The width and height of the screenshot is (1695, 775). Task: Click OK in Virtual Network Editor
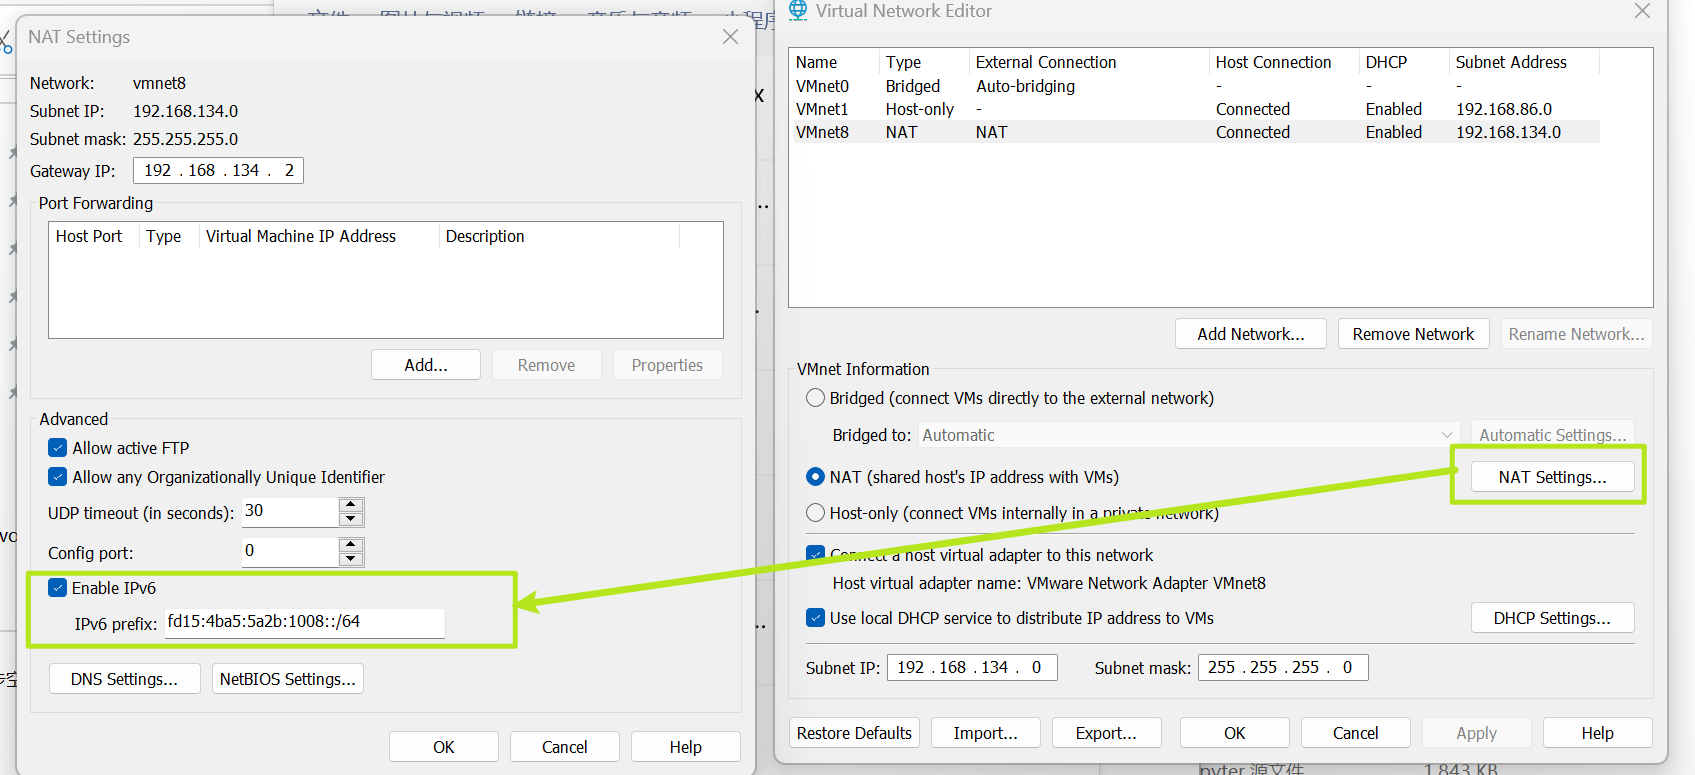pyautogui.click(x=1235, y=733)
